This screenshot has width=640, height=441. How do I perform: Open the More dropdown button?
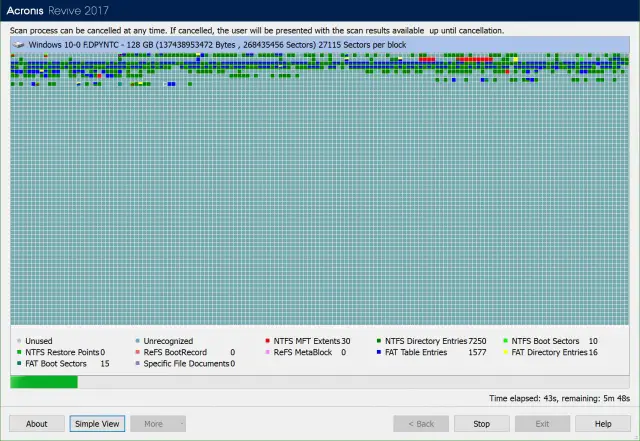[x=158, y=424]
